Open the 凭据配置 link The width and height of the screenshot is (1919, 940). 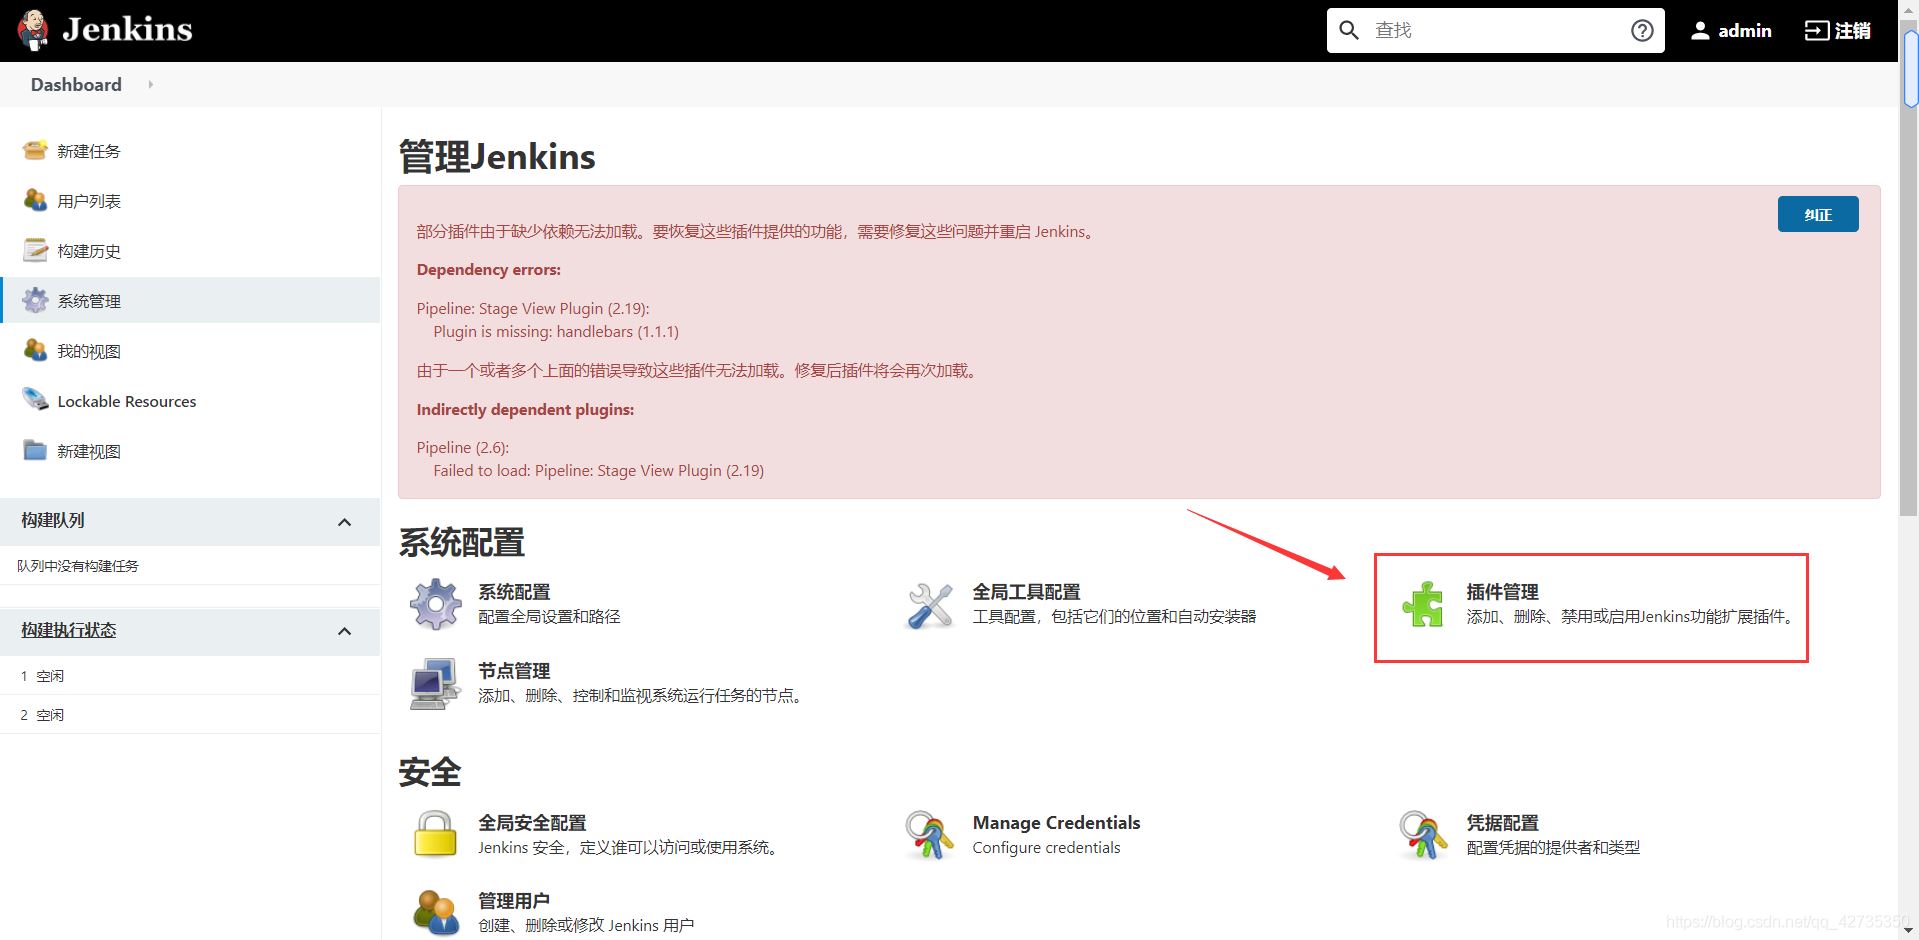(x=1502, y=823)
